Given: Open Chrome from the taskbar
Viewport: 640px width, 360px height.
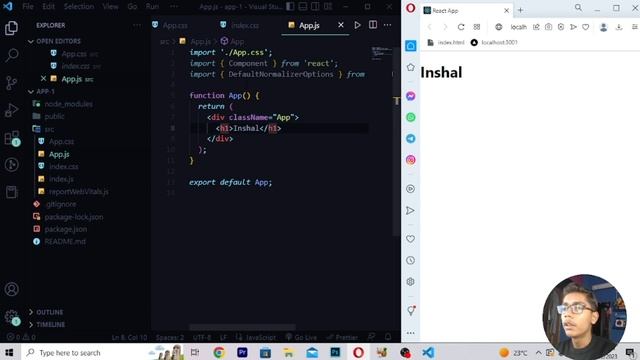Looking at the screenshot, I should (219, 352).
